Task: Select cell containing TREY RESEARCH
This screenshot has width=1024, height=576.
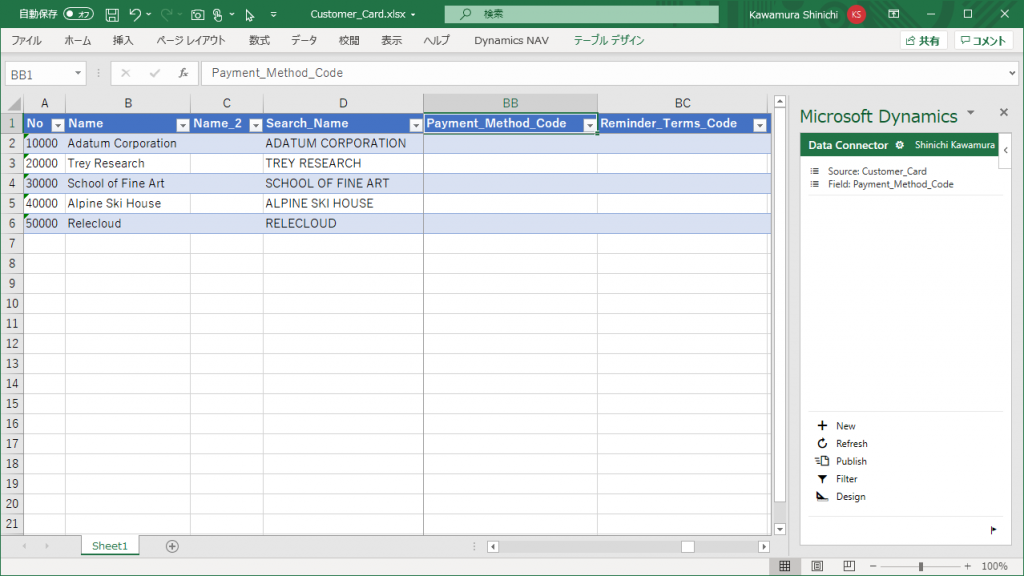Action: [x=344, y=163]
